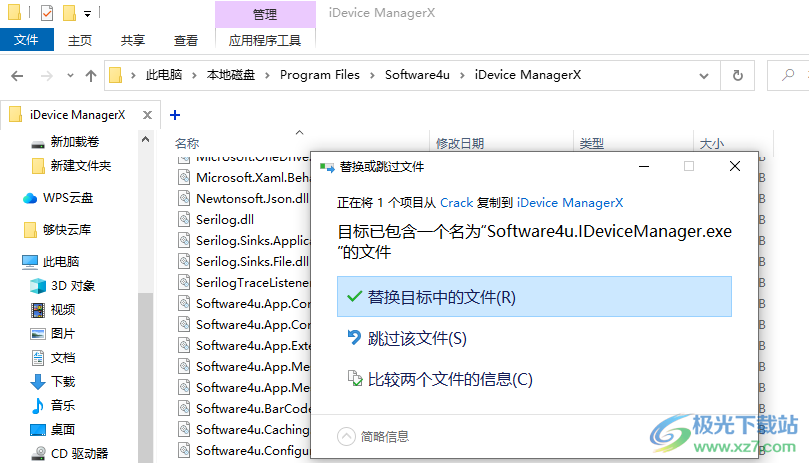Refresh the current folder view
The width and height of the screenshot is (809, 463).
coord(738,76)
